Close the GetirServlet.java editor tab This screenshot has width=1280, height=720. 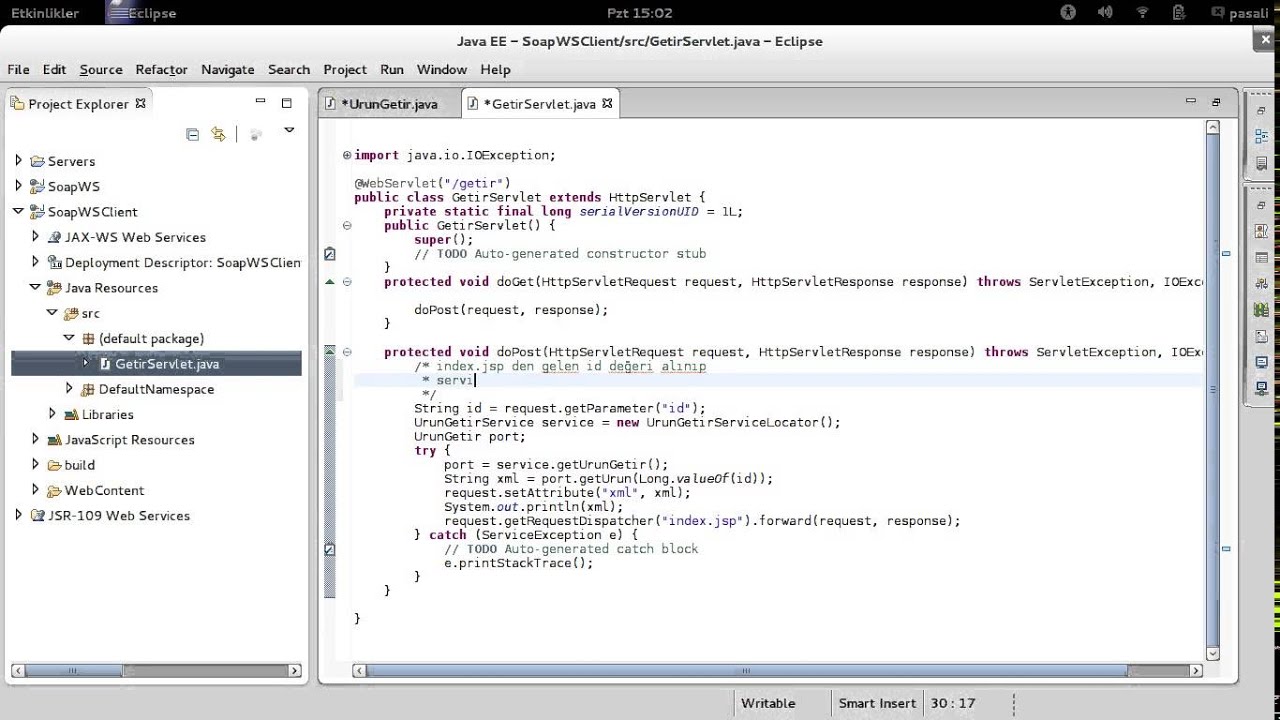607,103
